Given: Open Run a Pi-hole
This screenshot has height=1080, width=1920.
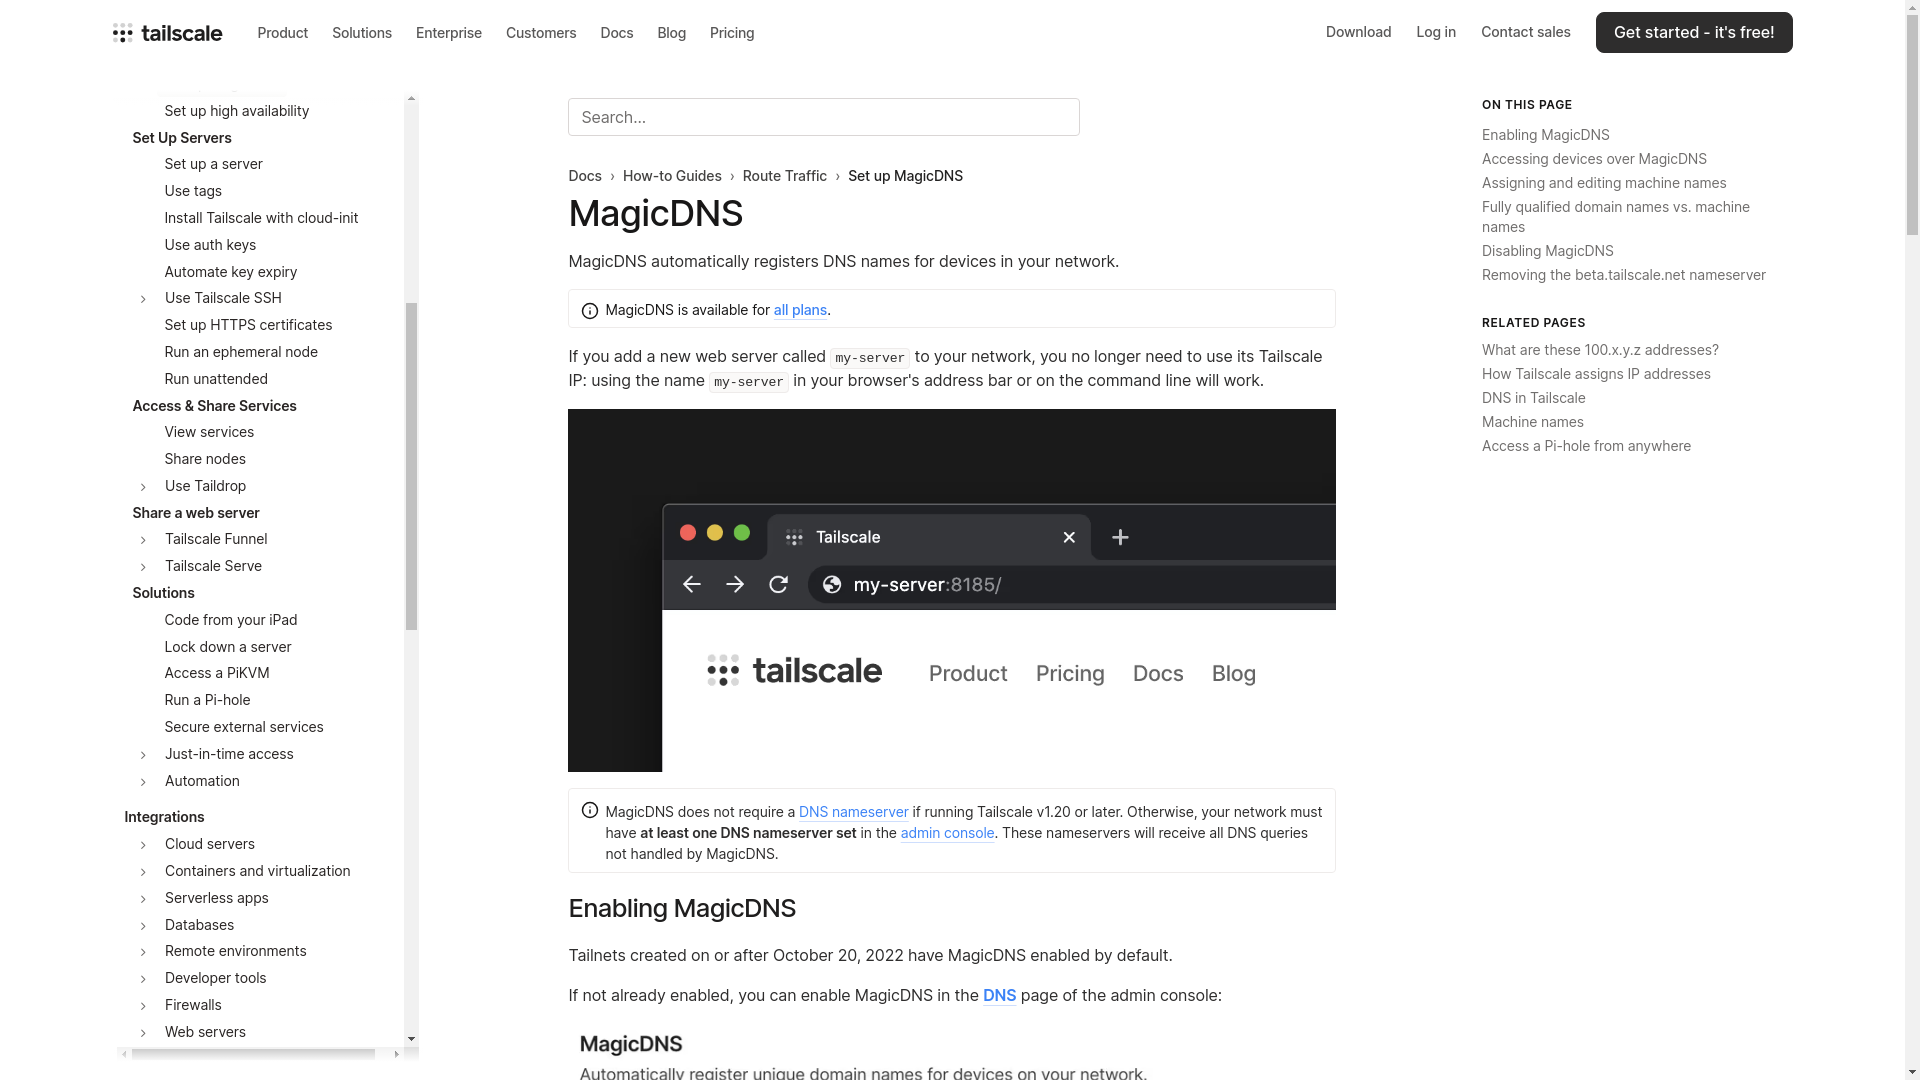Looking at the screenshot, I should click(x=207, y=700).
